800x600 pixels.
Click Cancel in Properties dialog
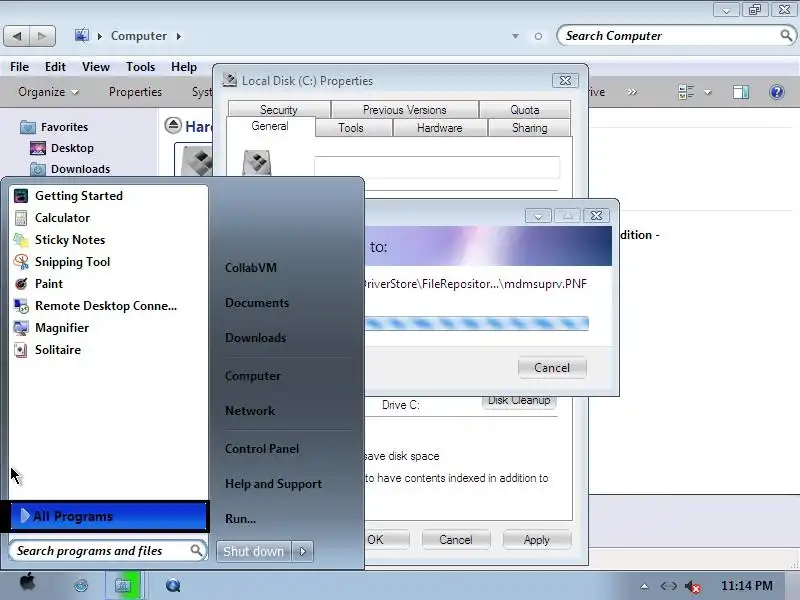click(x=456, y=540)
